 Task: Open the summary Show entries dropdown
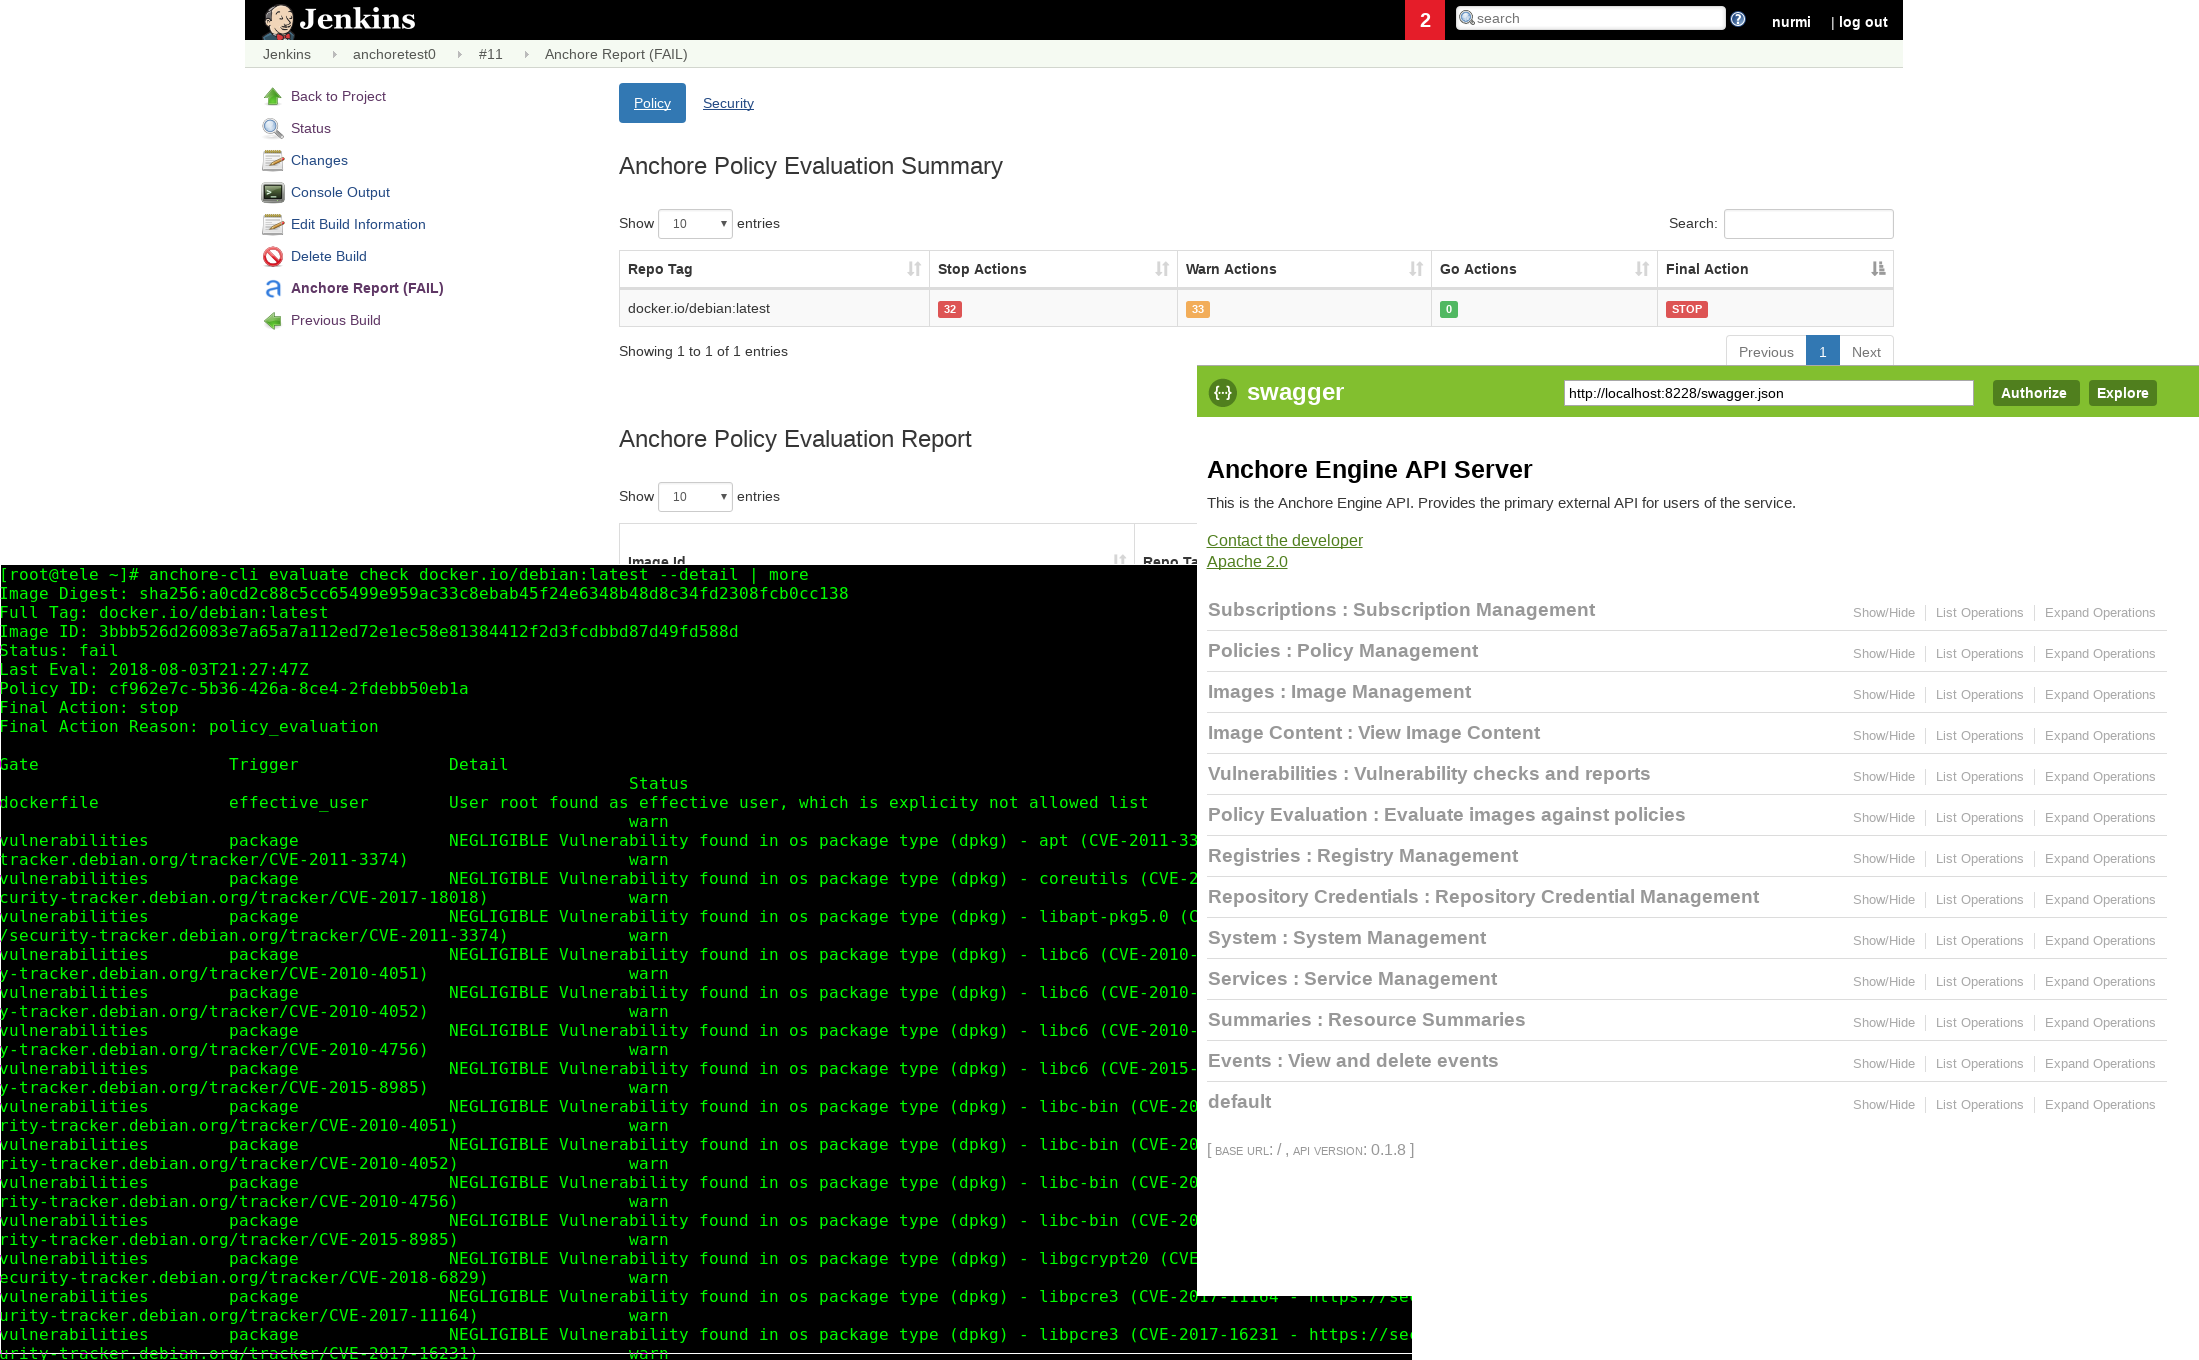(695, 223)
